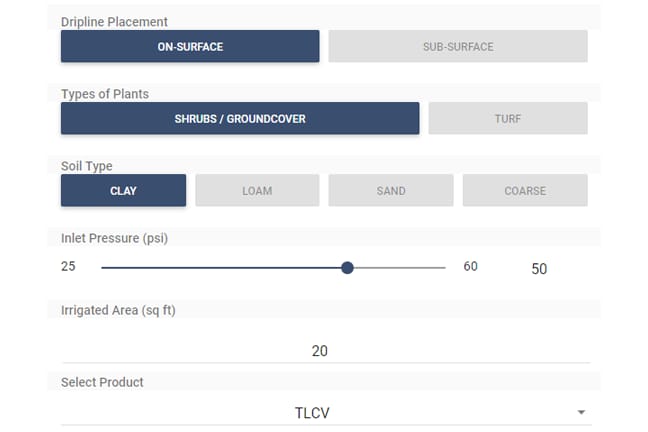Click the Inlet Pressure (psi) label
648x432 pixels.
pos(116,238)
